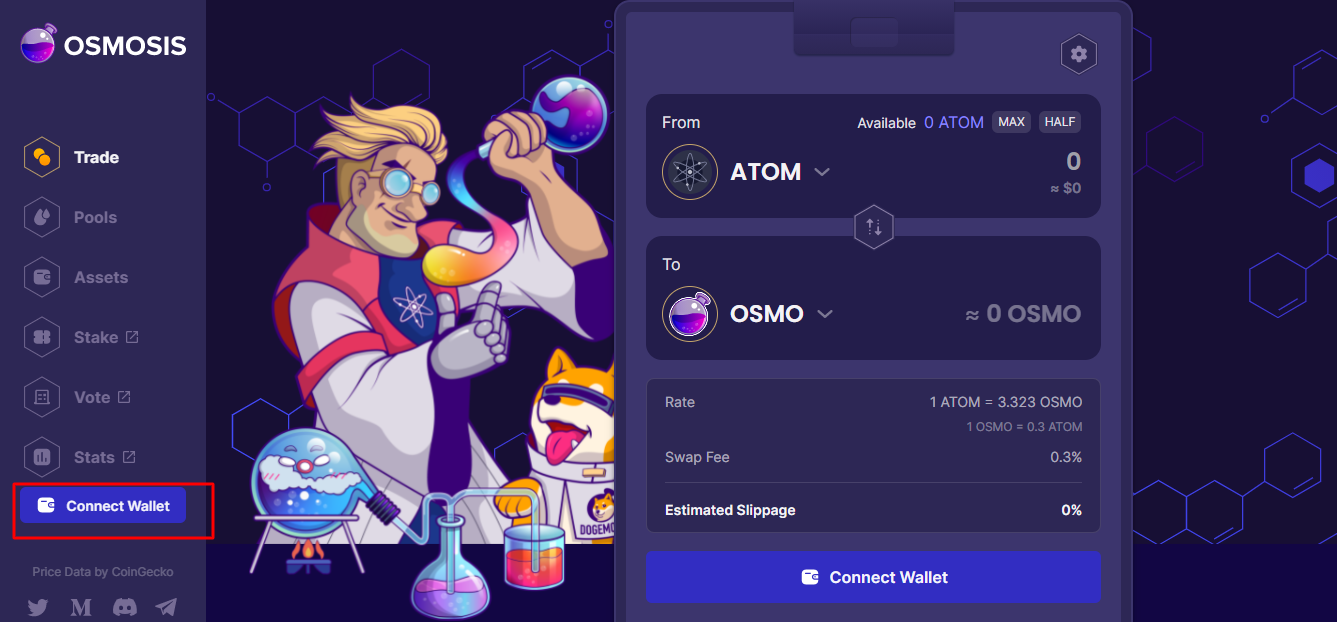Open the Twitter social icon
The width and height of the screenshot is (1337, 622).
pyautogui.click(x=38, y=607)
